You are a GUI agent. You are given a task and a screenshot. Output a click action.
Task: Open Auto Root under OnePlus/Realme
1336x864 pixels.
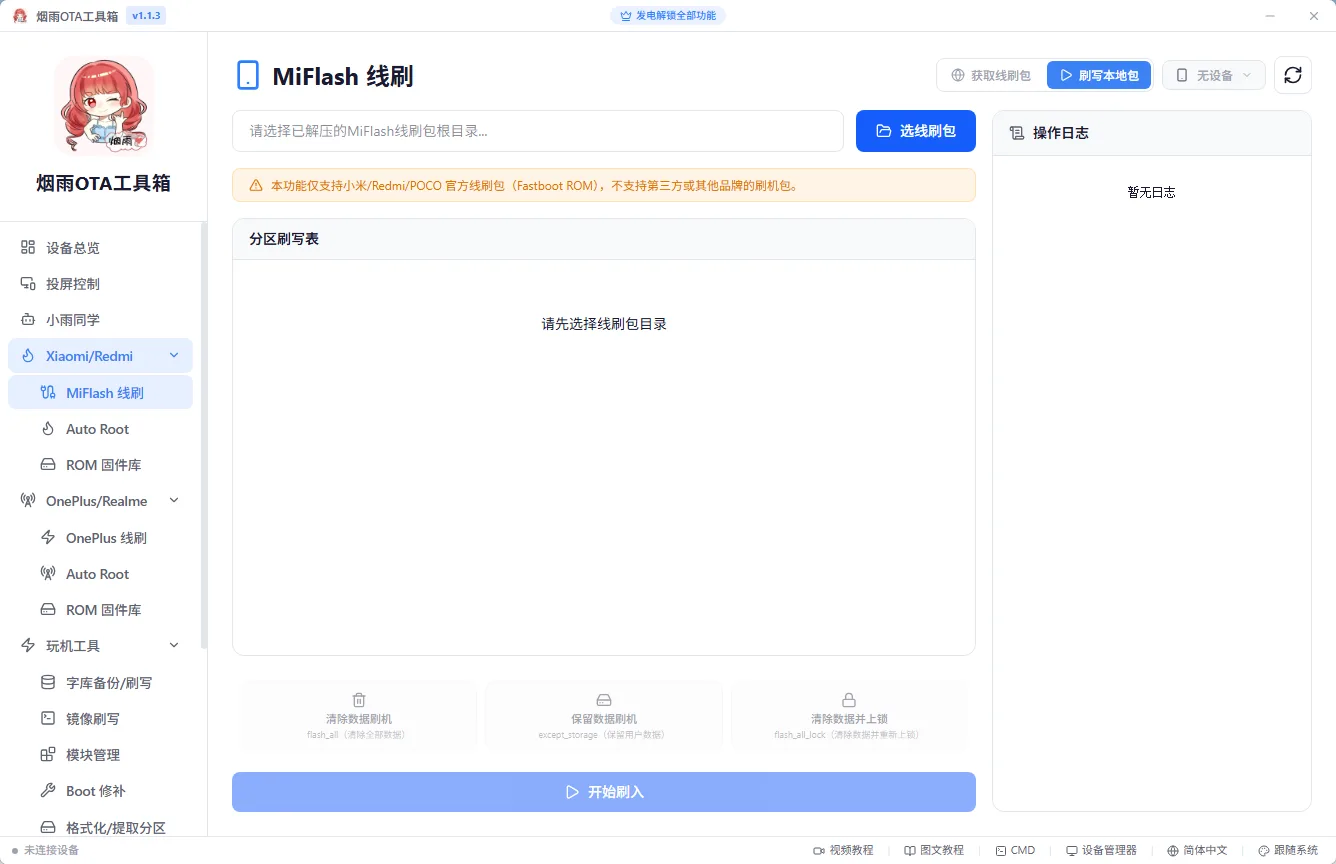[x=100, y=574]
